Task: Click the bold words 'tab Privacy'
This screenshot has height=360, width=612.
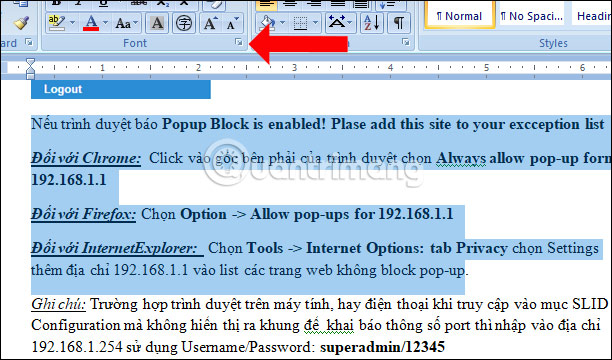Action: coord(469,248)
